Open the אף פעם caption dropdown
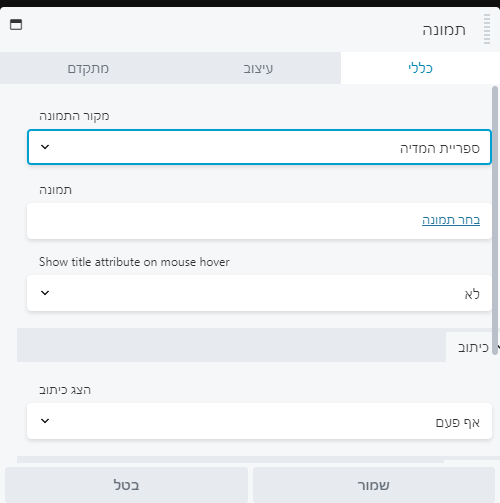This screenshot has width=500, height=503. [259, 421]
